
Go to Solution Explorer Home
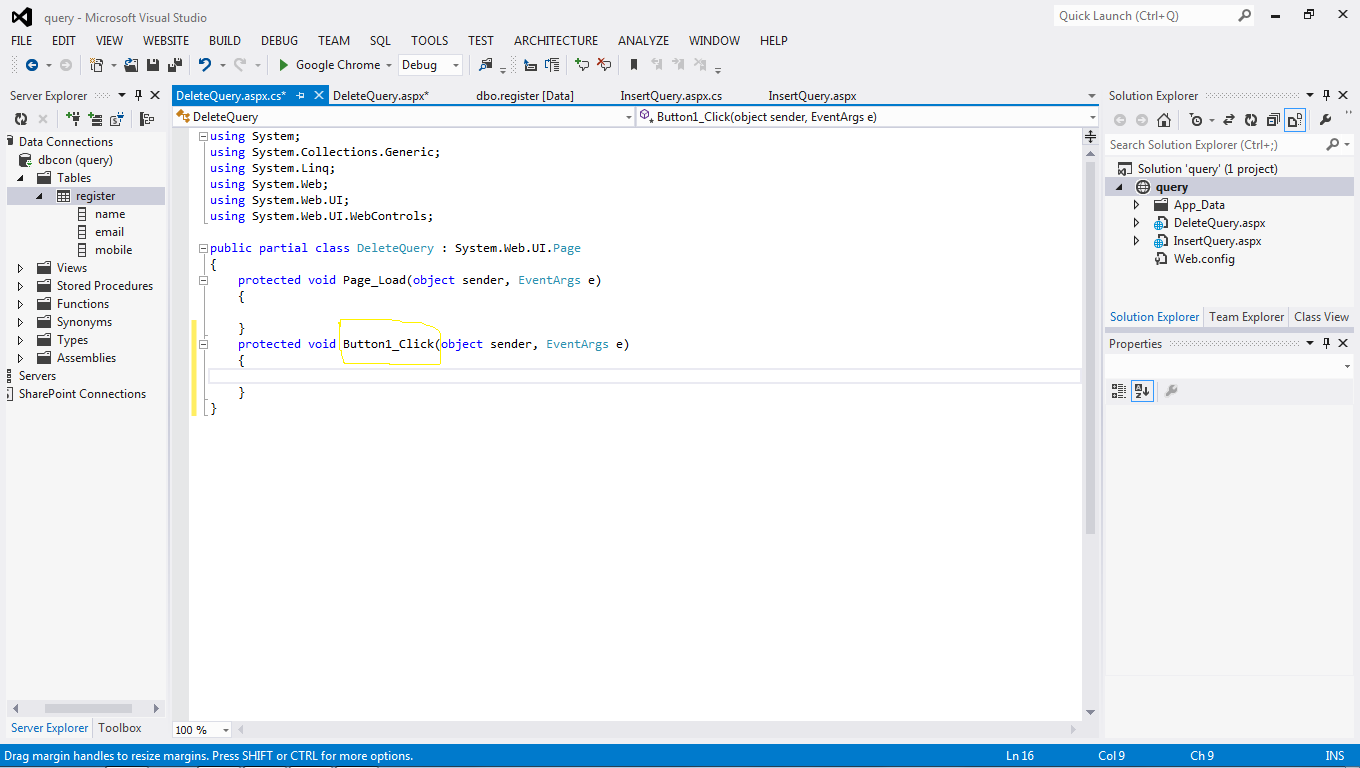click(1164, 120)
